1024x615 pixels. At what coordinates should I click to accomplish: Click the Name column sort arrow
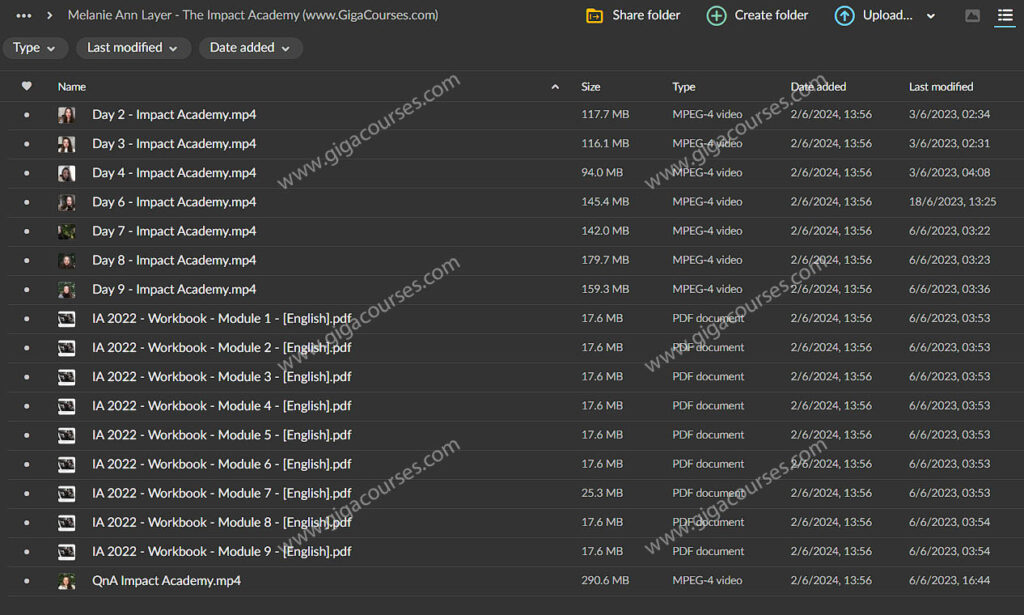tap(555, 87)
